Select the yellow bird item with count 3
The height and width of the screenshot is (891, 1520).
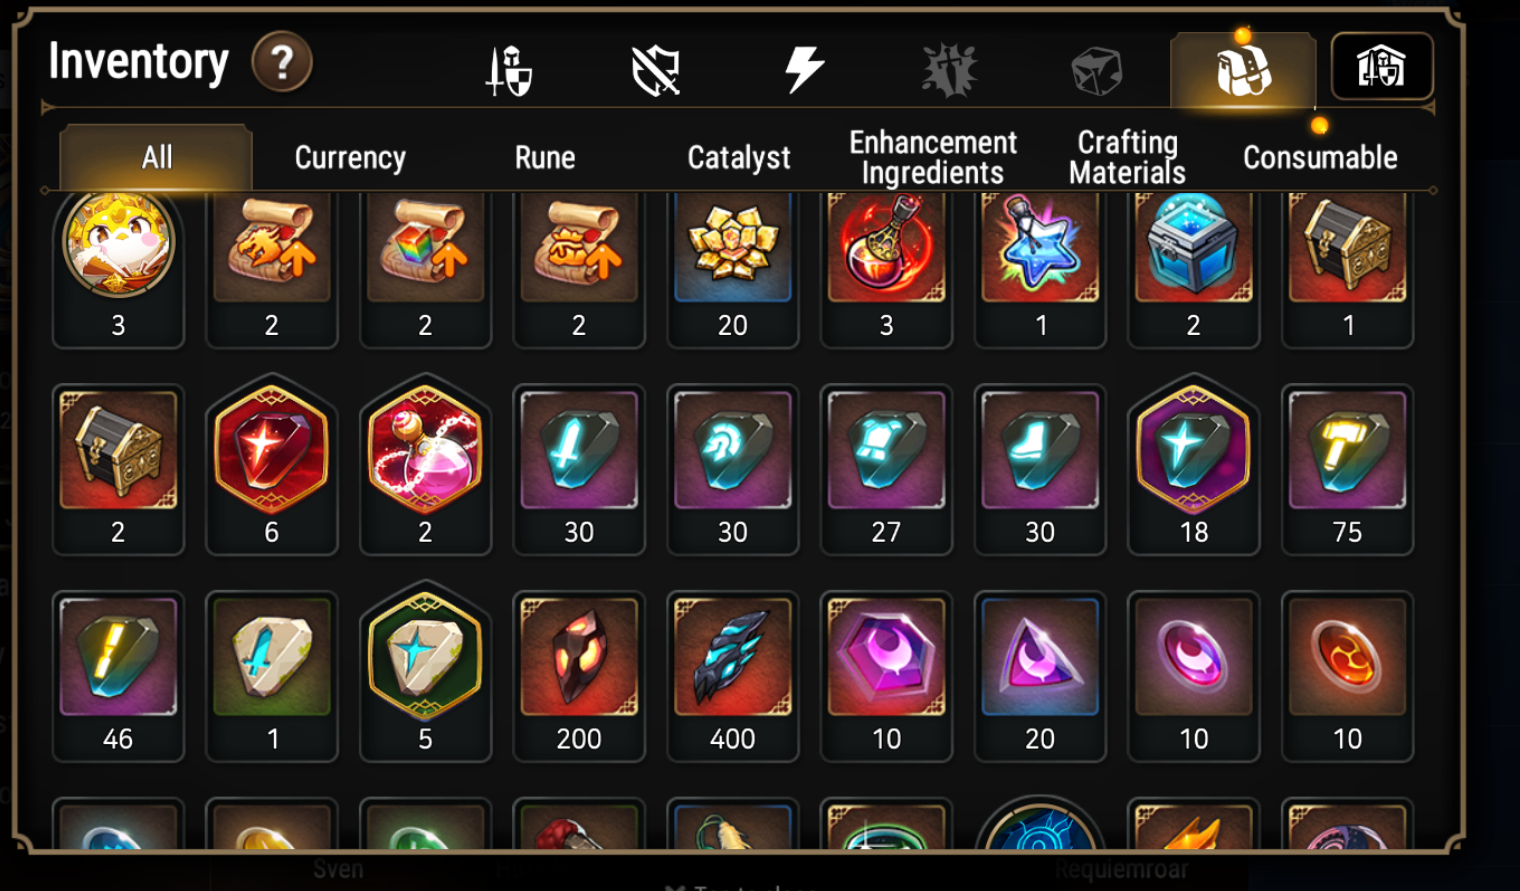tap(118, 268)
